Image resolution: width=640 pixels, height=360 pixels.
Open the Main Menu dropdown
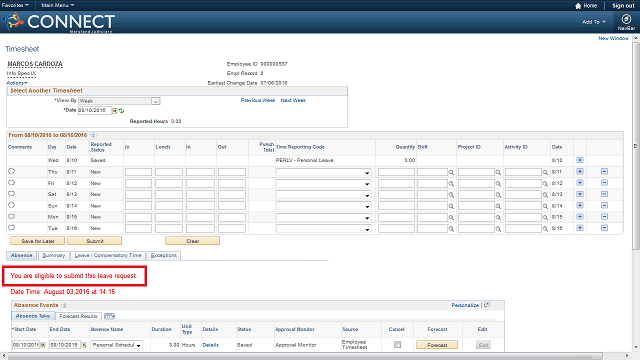tap(58, 5)
